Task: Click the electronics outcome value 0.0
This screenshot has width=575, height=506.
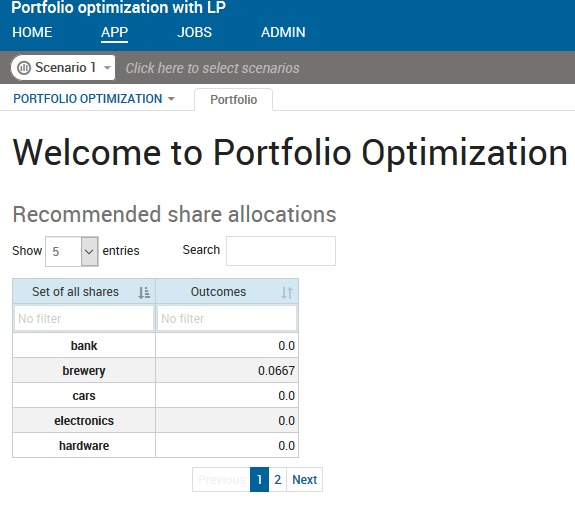Action: click(286, 421)
